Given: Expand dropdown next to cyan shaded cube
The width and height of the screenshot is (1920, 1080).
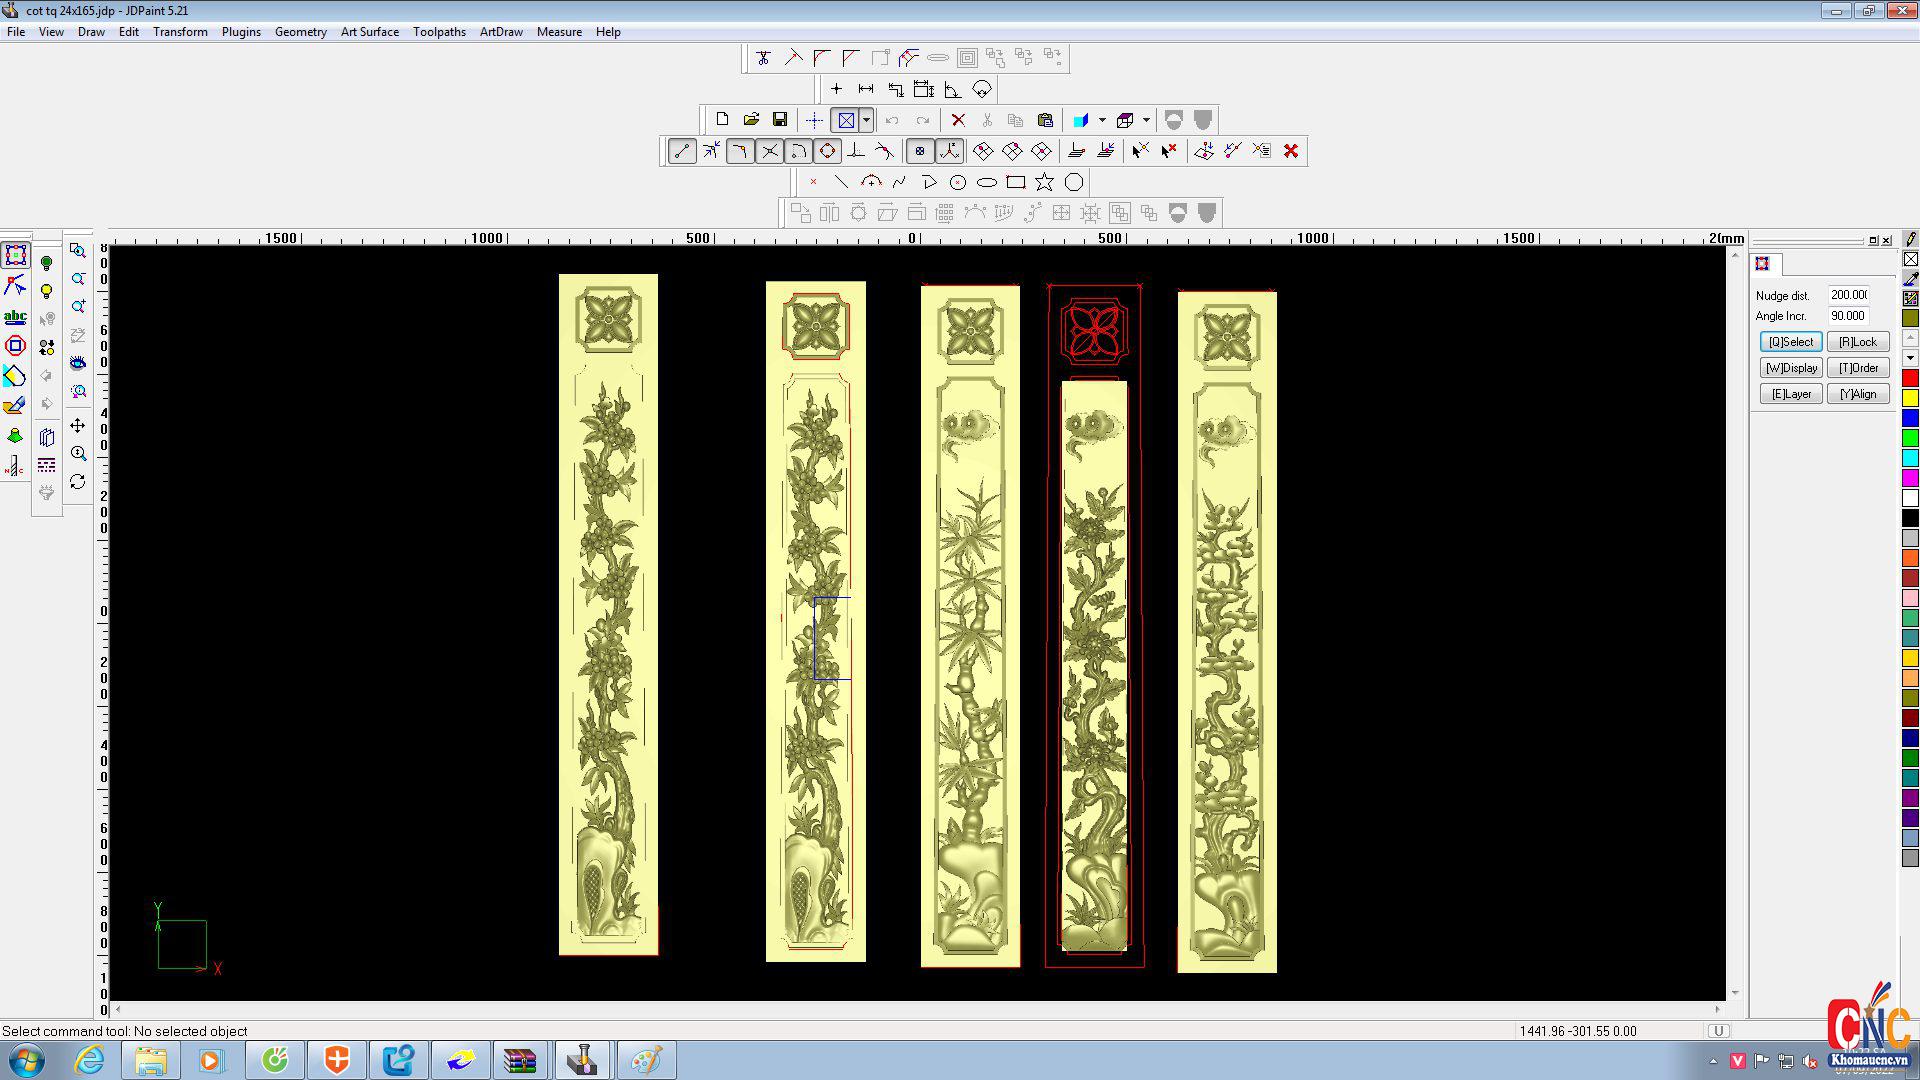Looking at the screenshot, I should 1102,120.
